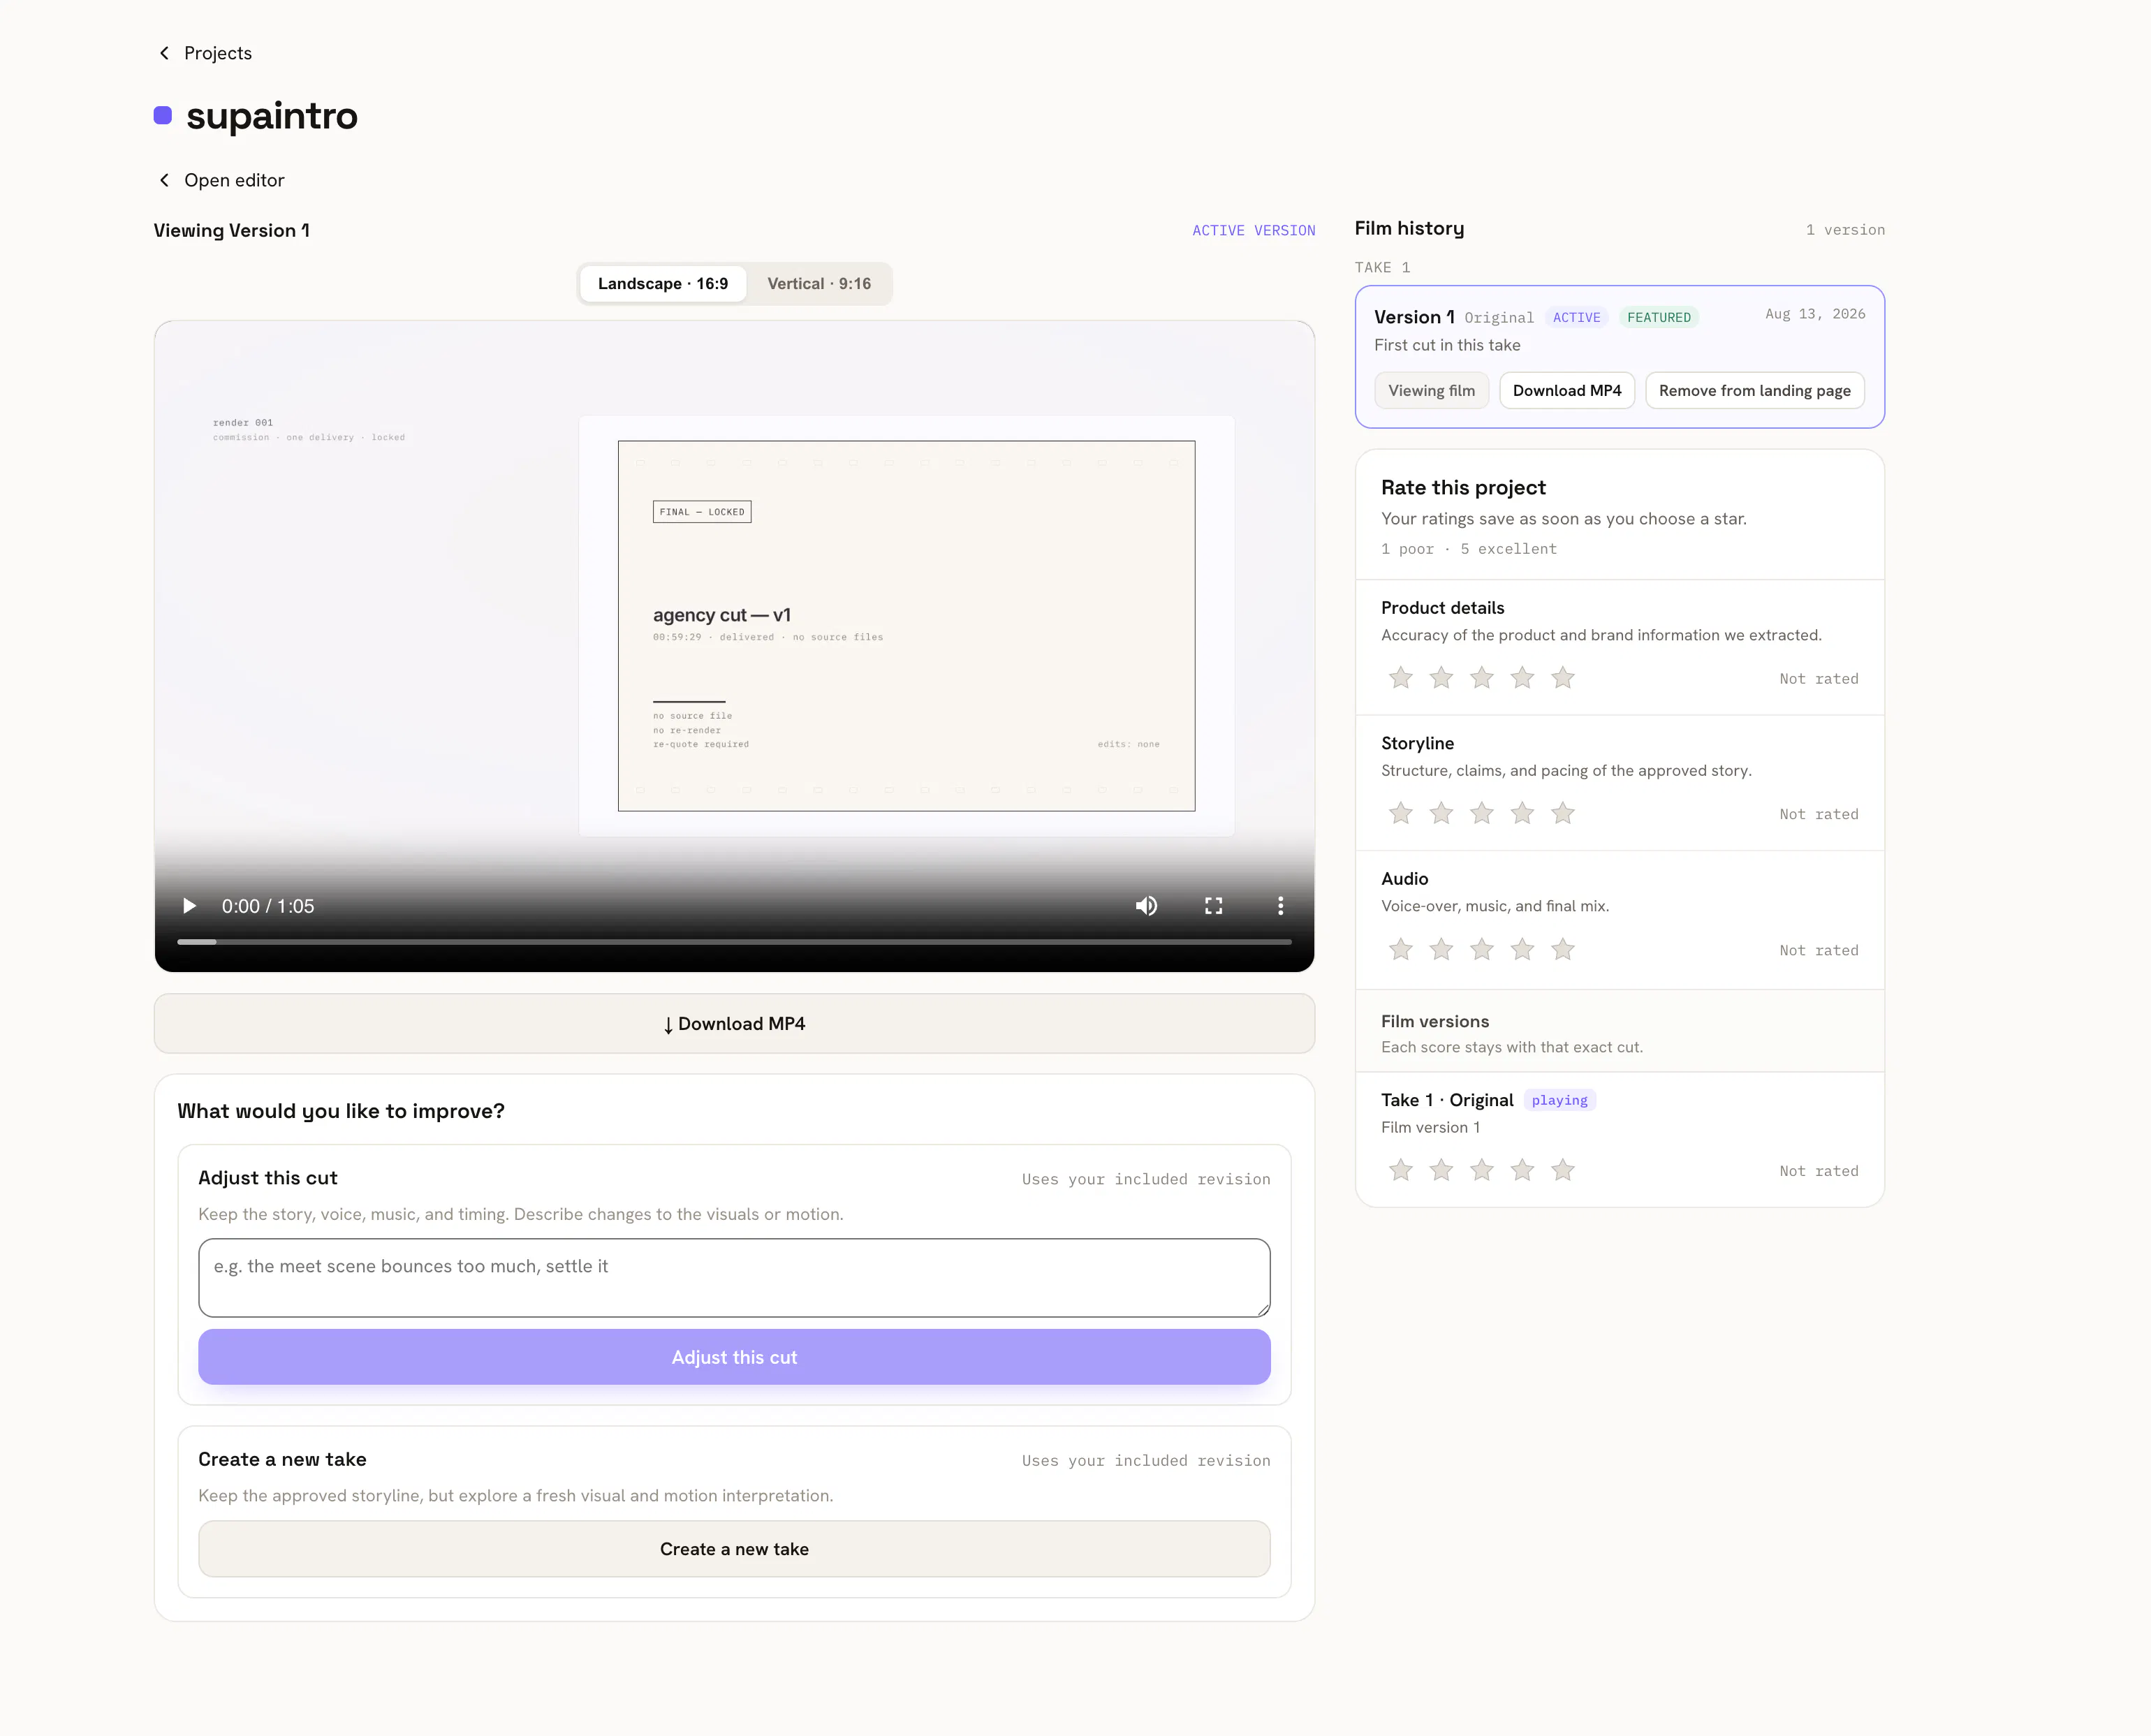
Task: Rate Storyline 1 star
Action: [1400, 814]
